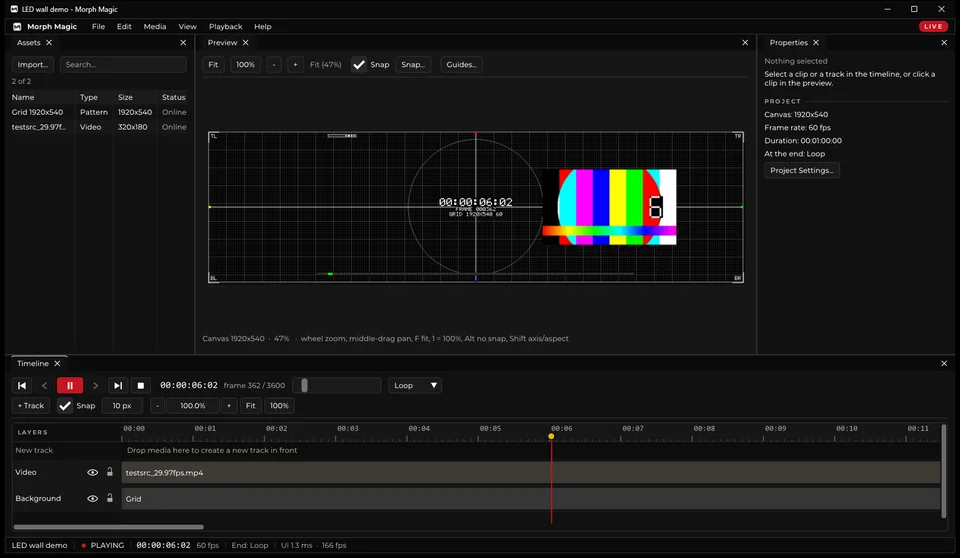Step back one frame
Image resolution: width=960 pixels, height=558 pixels.
tap(44, 385)
